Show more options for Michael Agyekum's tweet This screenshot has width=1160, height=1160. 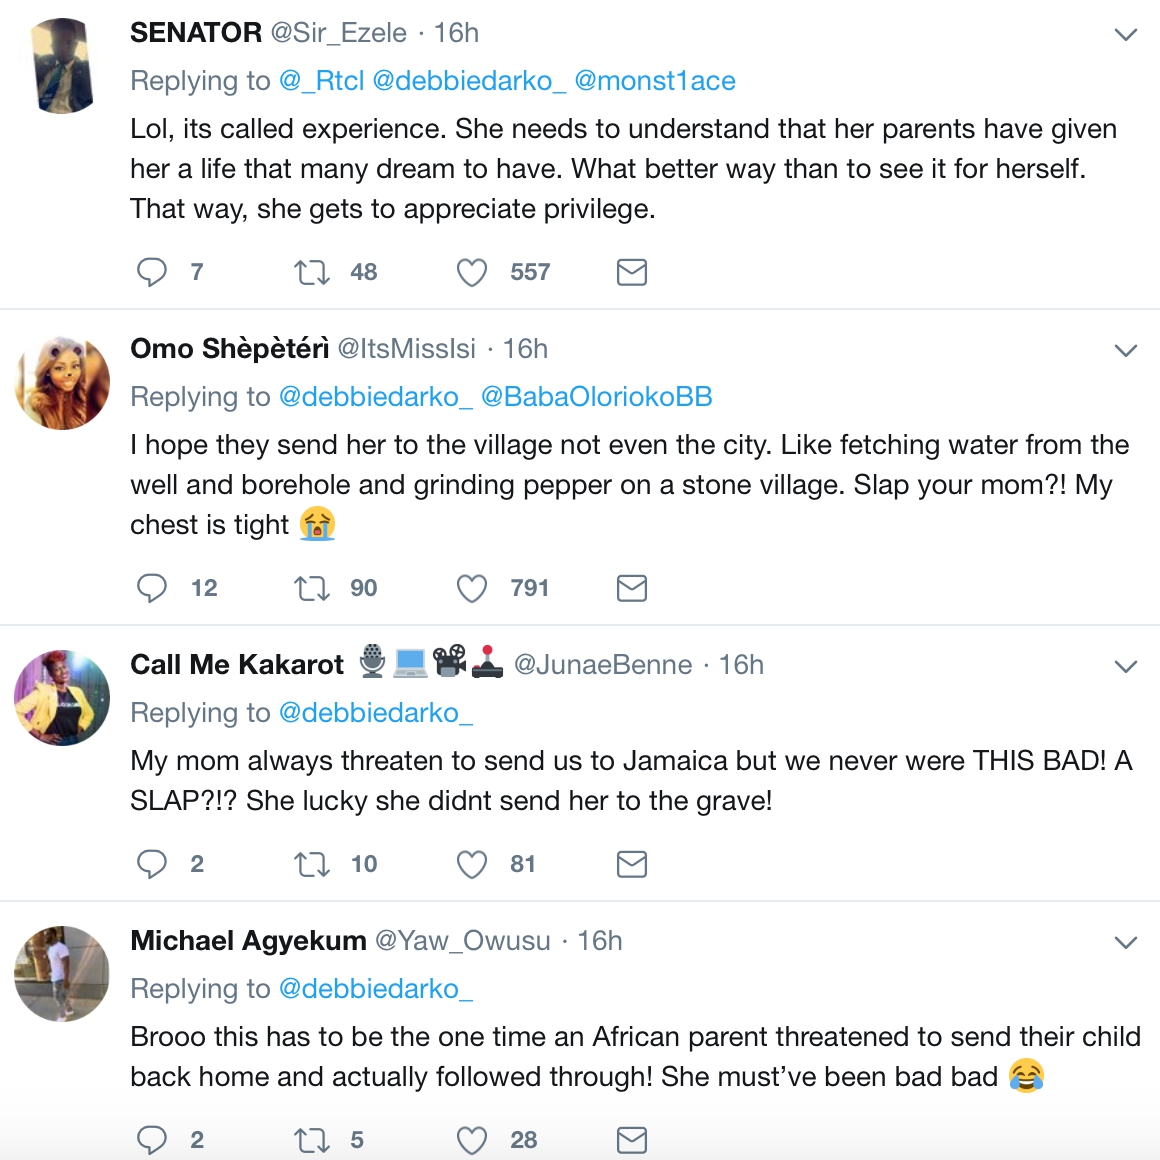[1126, 943]
